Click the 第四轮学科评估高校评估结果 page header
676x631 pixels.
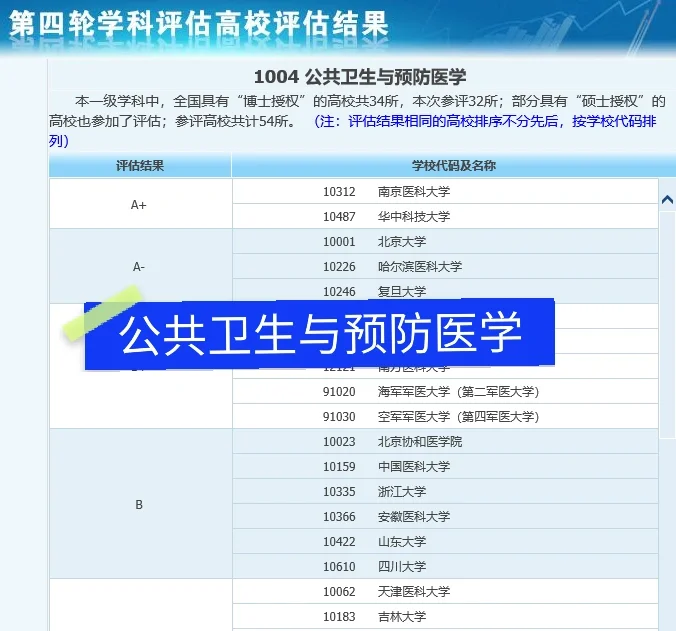tap(198, 24)
